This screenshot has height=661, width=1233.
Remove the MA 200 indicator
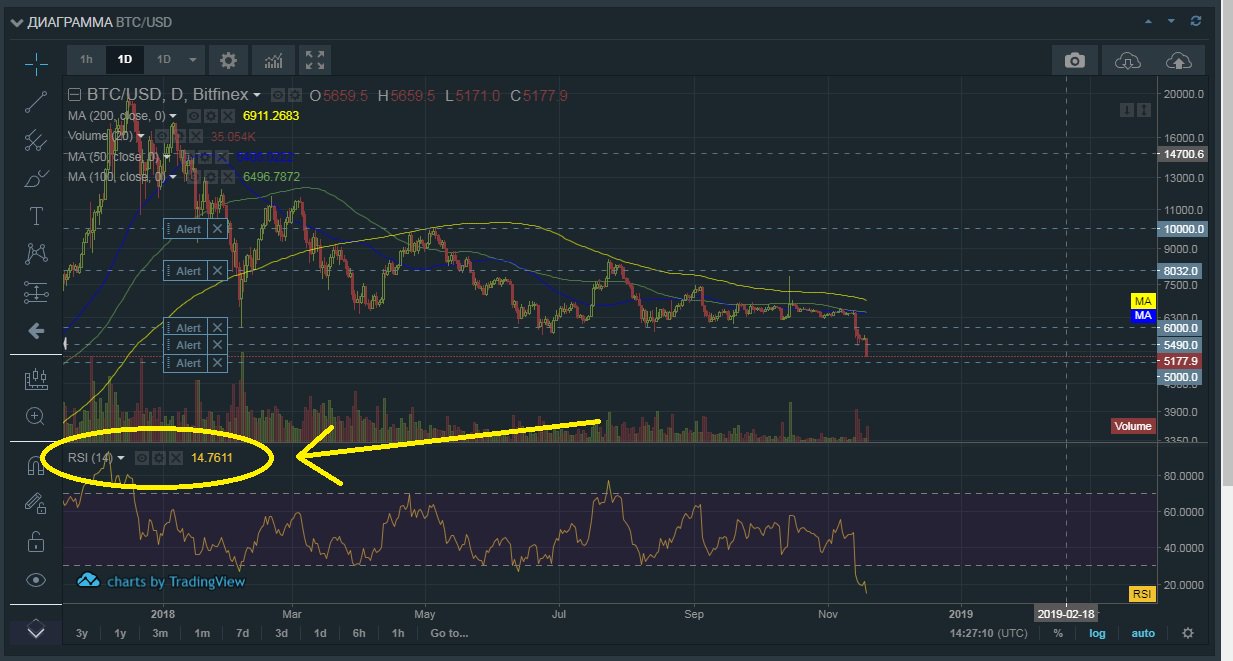point(228,116)
